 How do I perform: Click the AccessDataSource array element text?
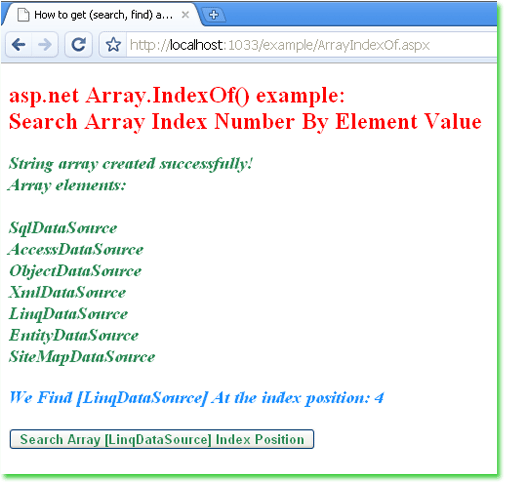coord(76,249)
